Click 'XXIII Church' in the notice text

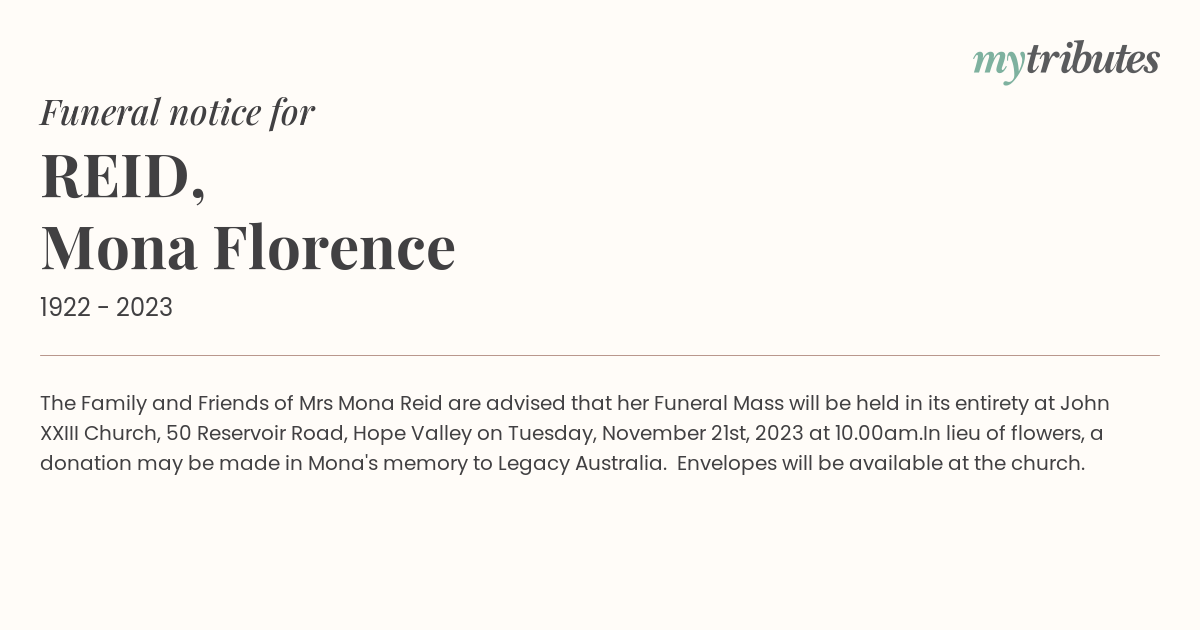(98, 433)
